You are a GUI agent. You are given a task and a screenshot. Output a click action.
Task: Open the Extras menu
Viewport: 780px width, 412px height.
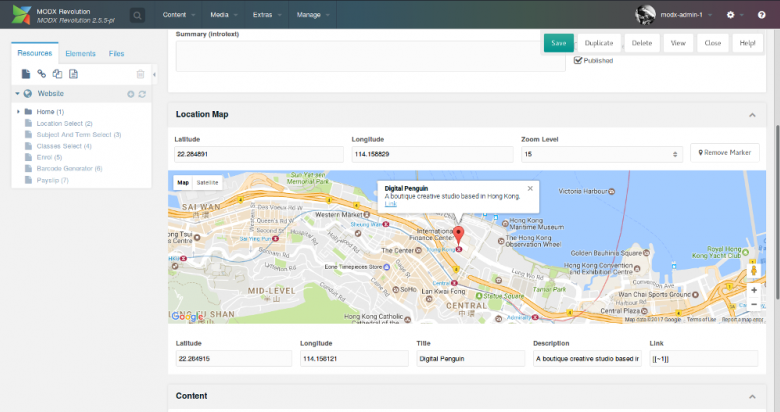click(x=267, y=15)
